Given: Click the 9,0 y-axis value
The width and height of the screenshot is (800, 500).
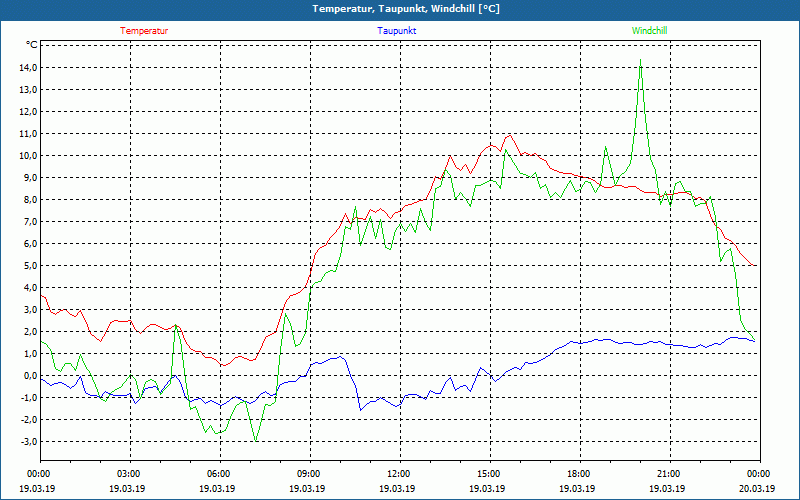Looking at the screenshot, I should click(30, 177).
